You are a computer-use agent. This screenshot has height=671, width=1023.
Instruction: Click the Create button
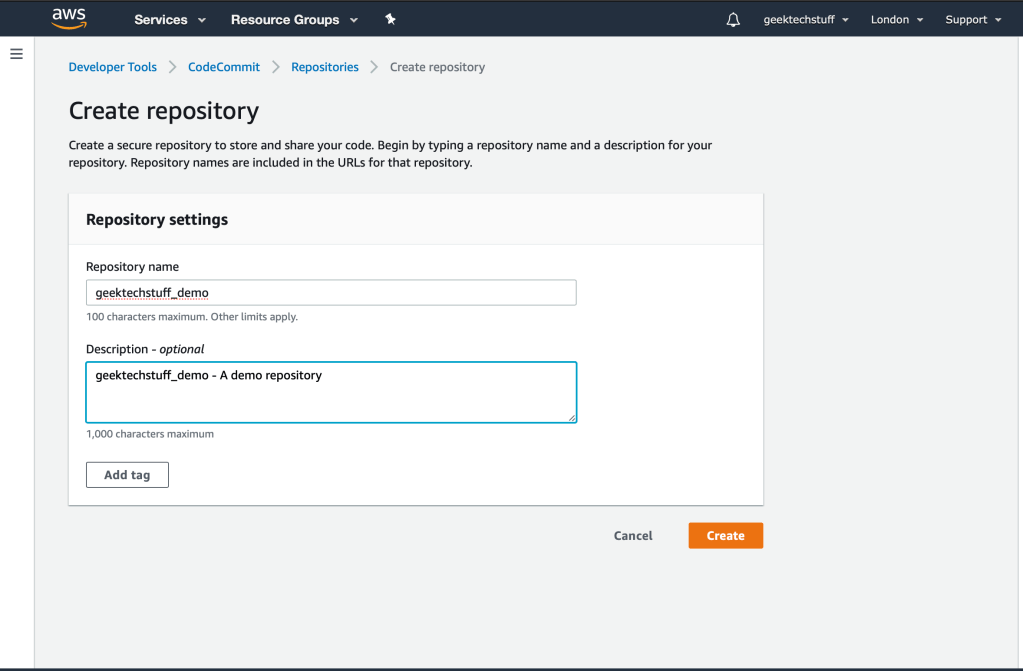[x=725, y=535]
